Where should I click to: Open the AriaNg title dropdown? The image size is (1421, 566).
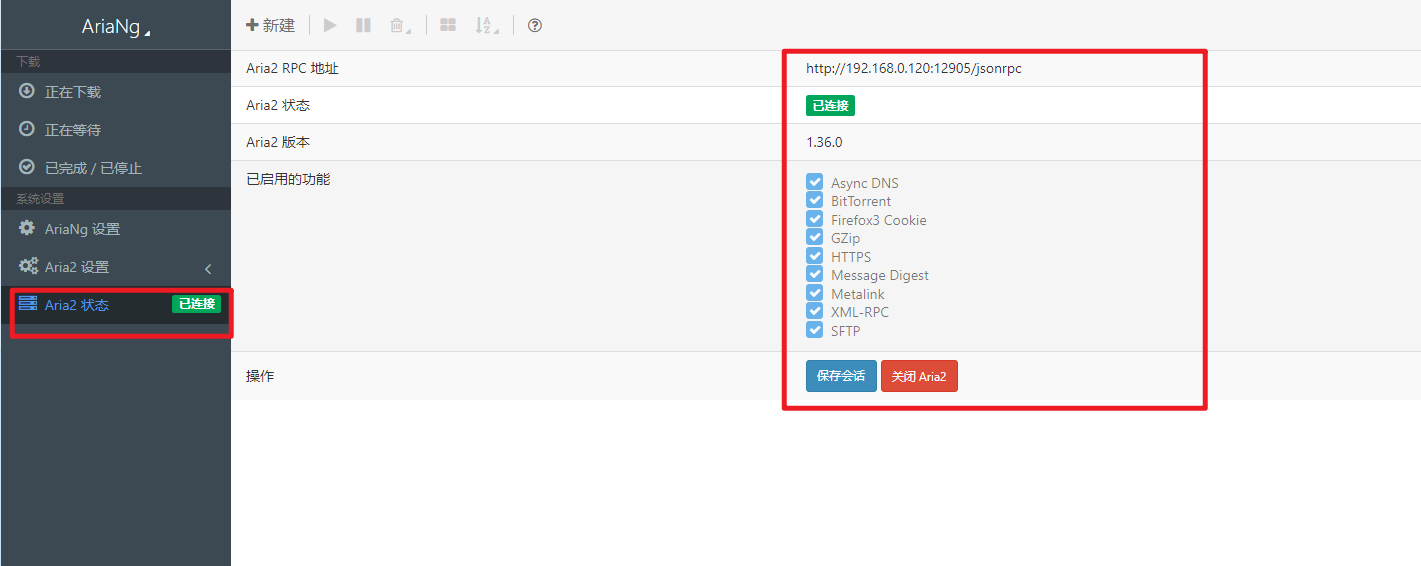[116, 27]
